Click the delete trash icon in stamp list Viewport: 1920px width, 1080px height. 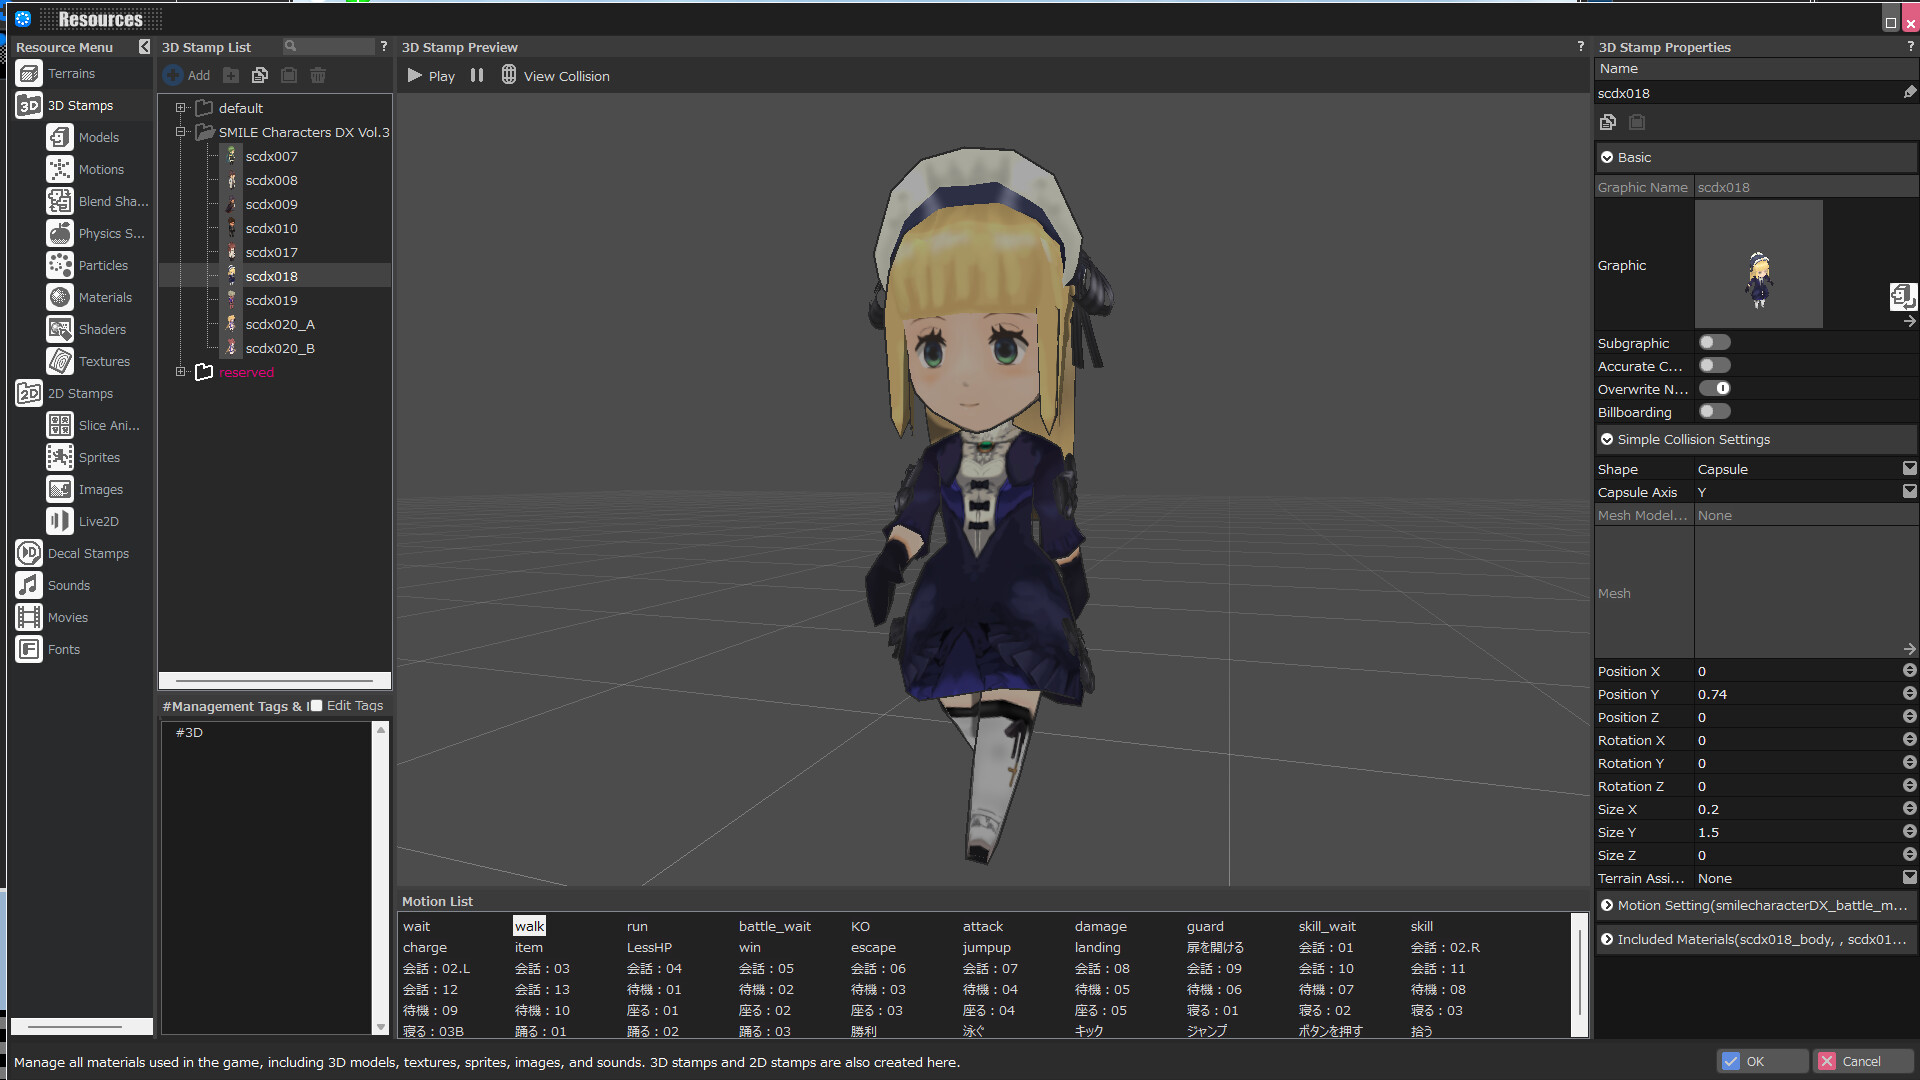pos(318,75)
